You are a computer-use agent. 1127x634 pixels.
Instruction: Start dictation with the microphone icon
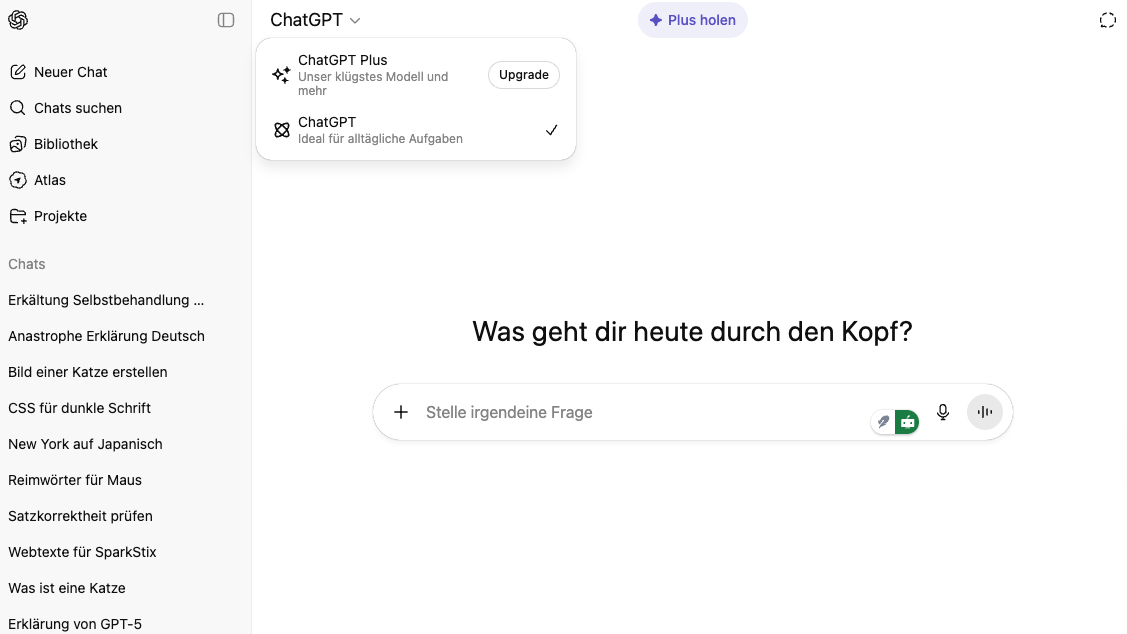pyautogui.click(x=943, y=411)
